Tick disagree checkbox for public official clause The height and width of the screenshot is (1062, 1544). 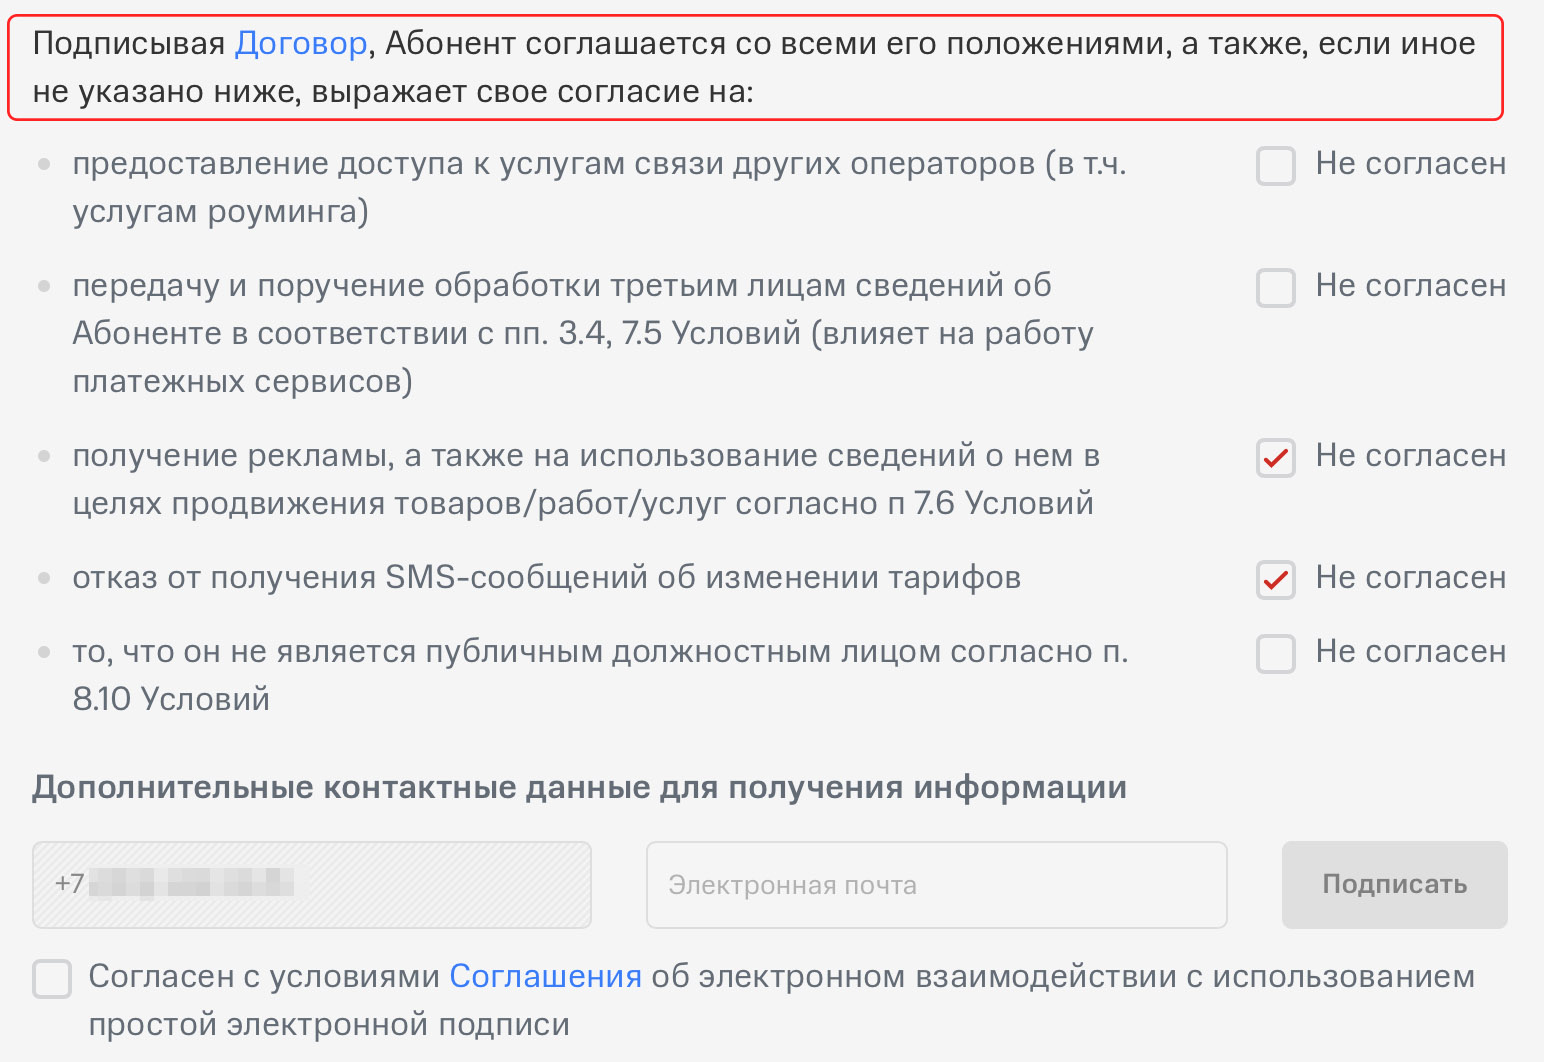1275,654
